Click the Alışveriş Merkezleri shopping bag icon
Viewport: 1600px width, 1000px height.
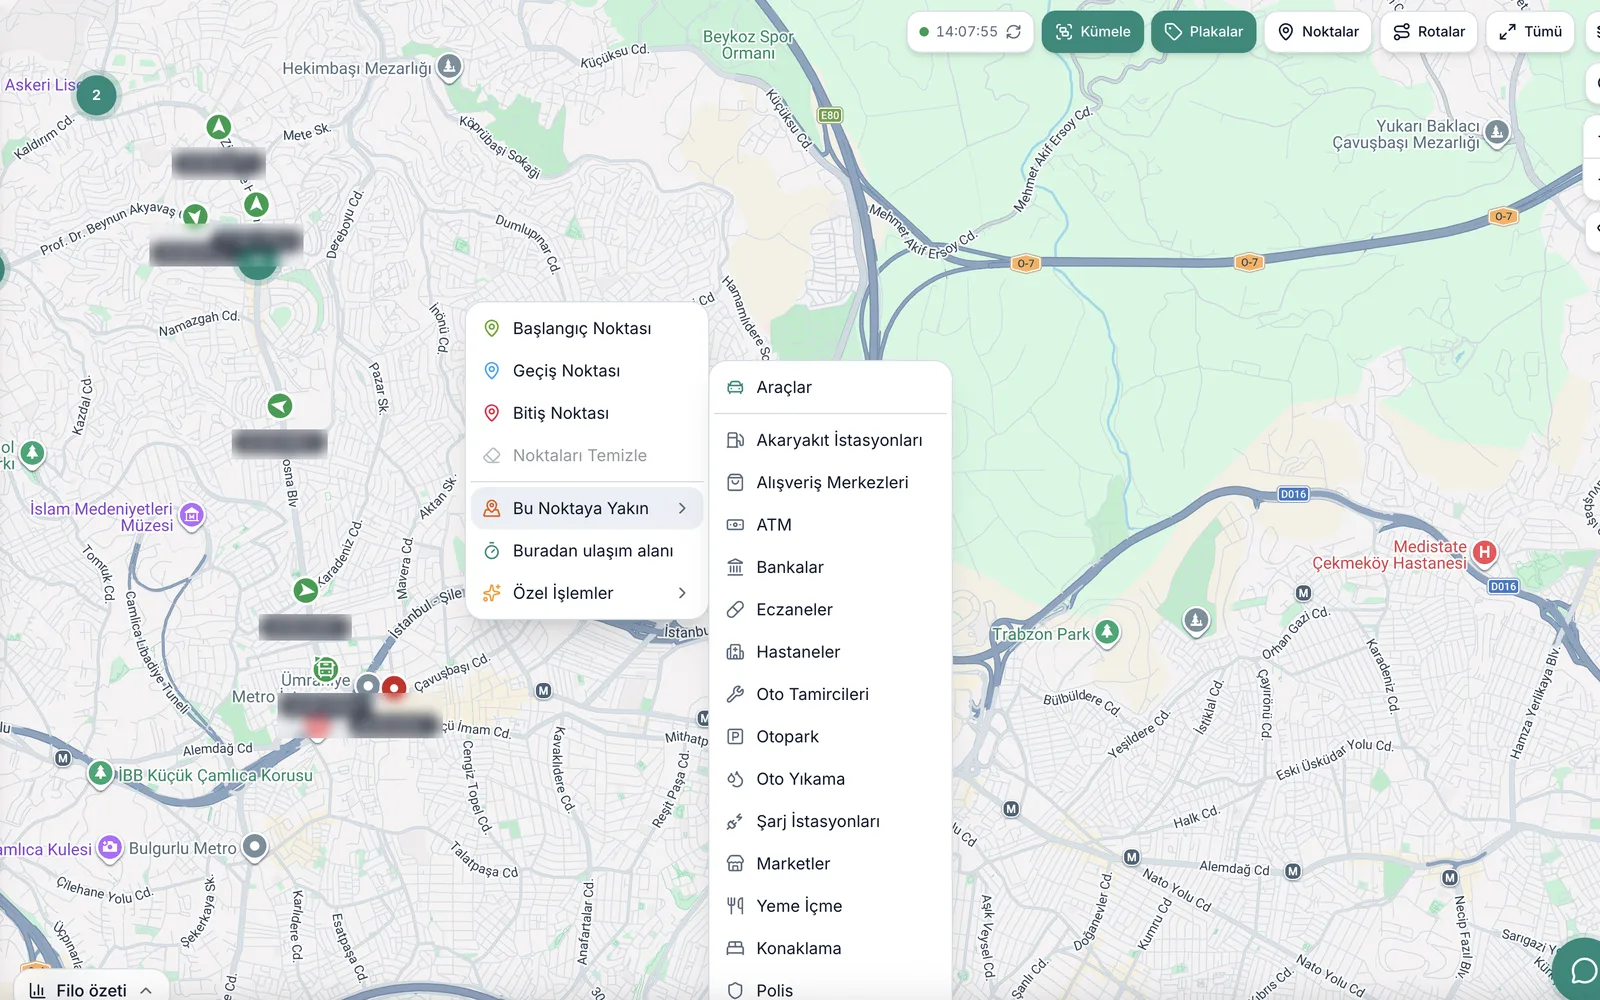[x=735, y=482]
